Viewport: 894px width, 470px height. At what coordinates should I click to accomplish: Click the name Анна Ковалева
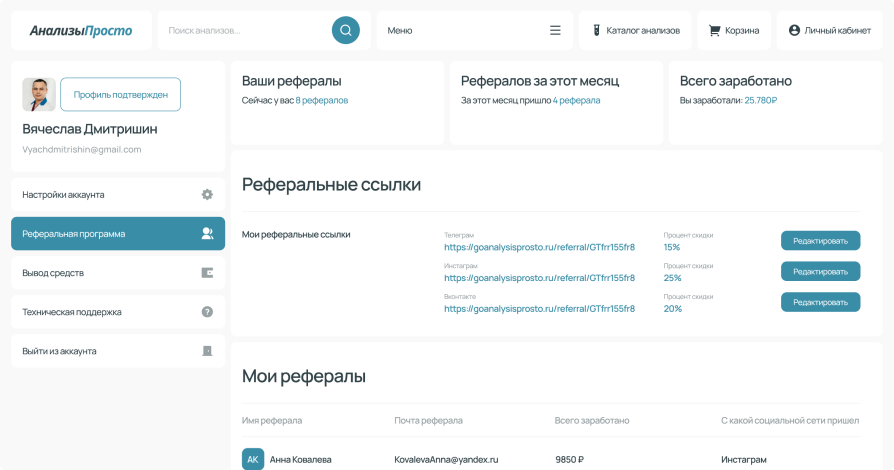[300, 459]
